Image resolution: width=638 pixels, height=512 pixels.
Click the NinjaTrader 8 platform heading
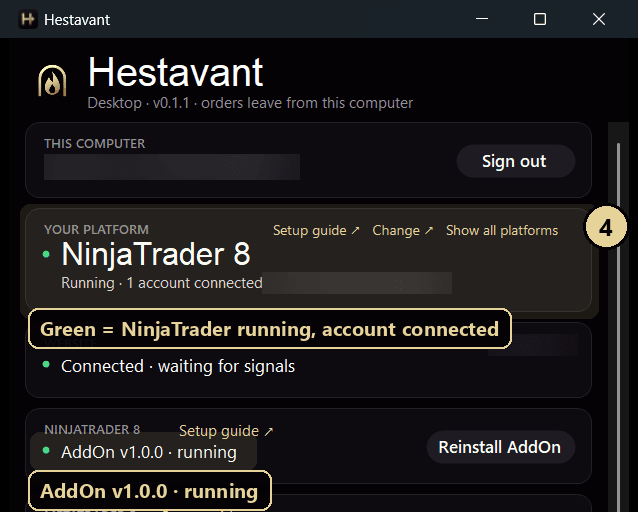156,254
